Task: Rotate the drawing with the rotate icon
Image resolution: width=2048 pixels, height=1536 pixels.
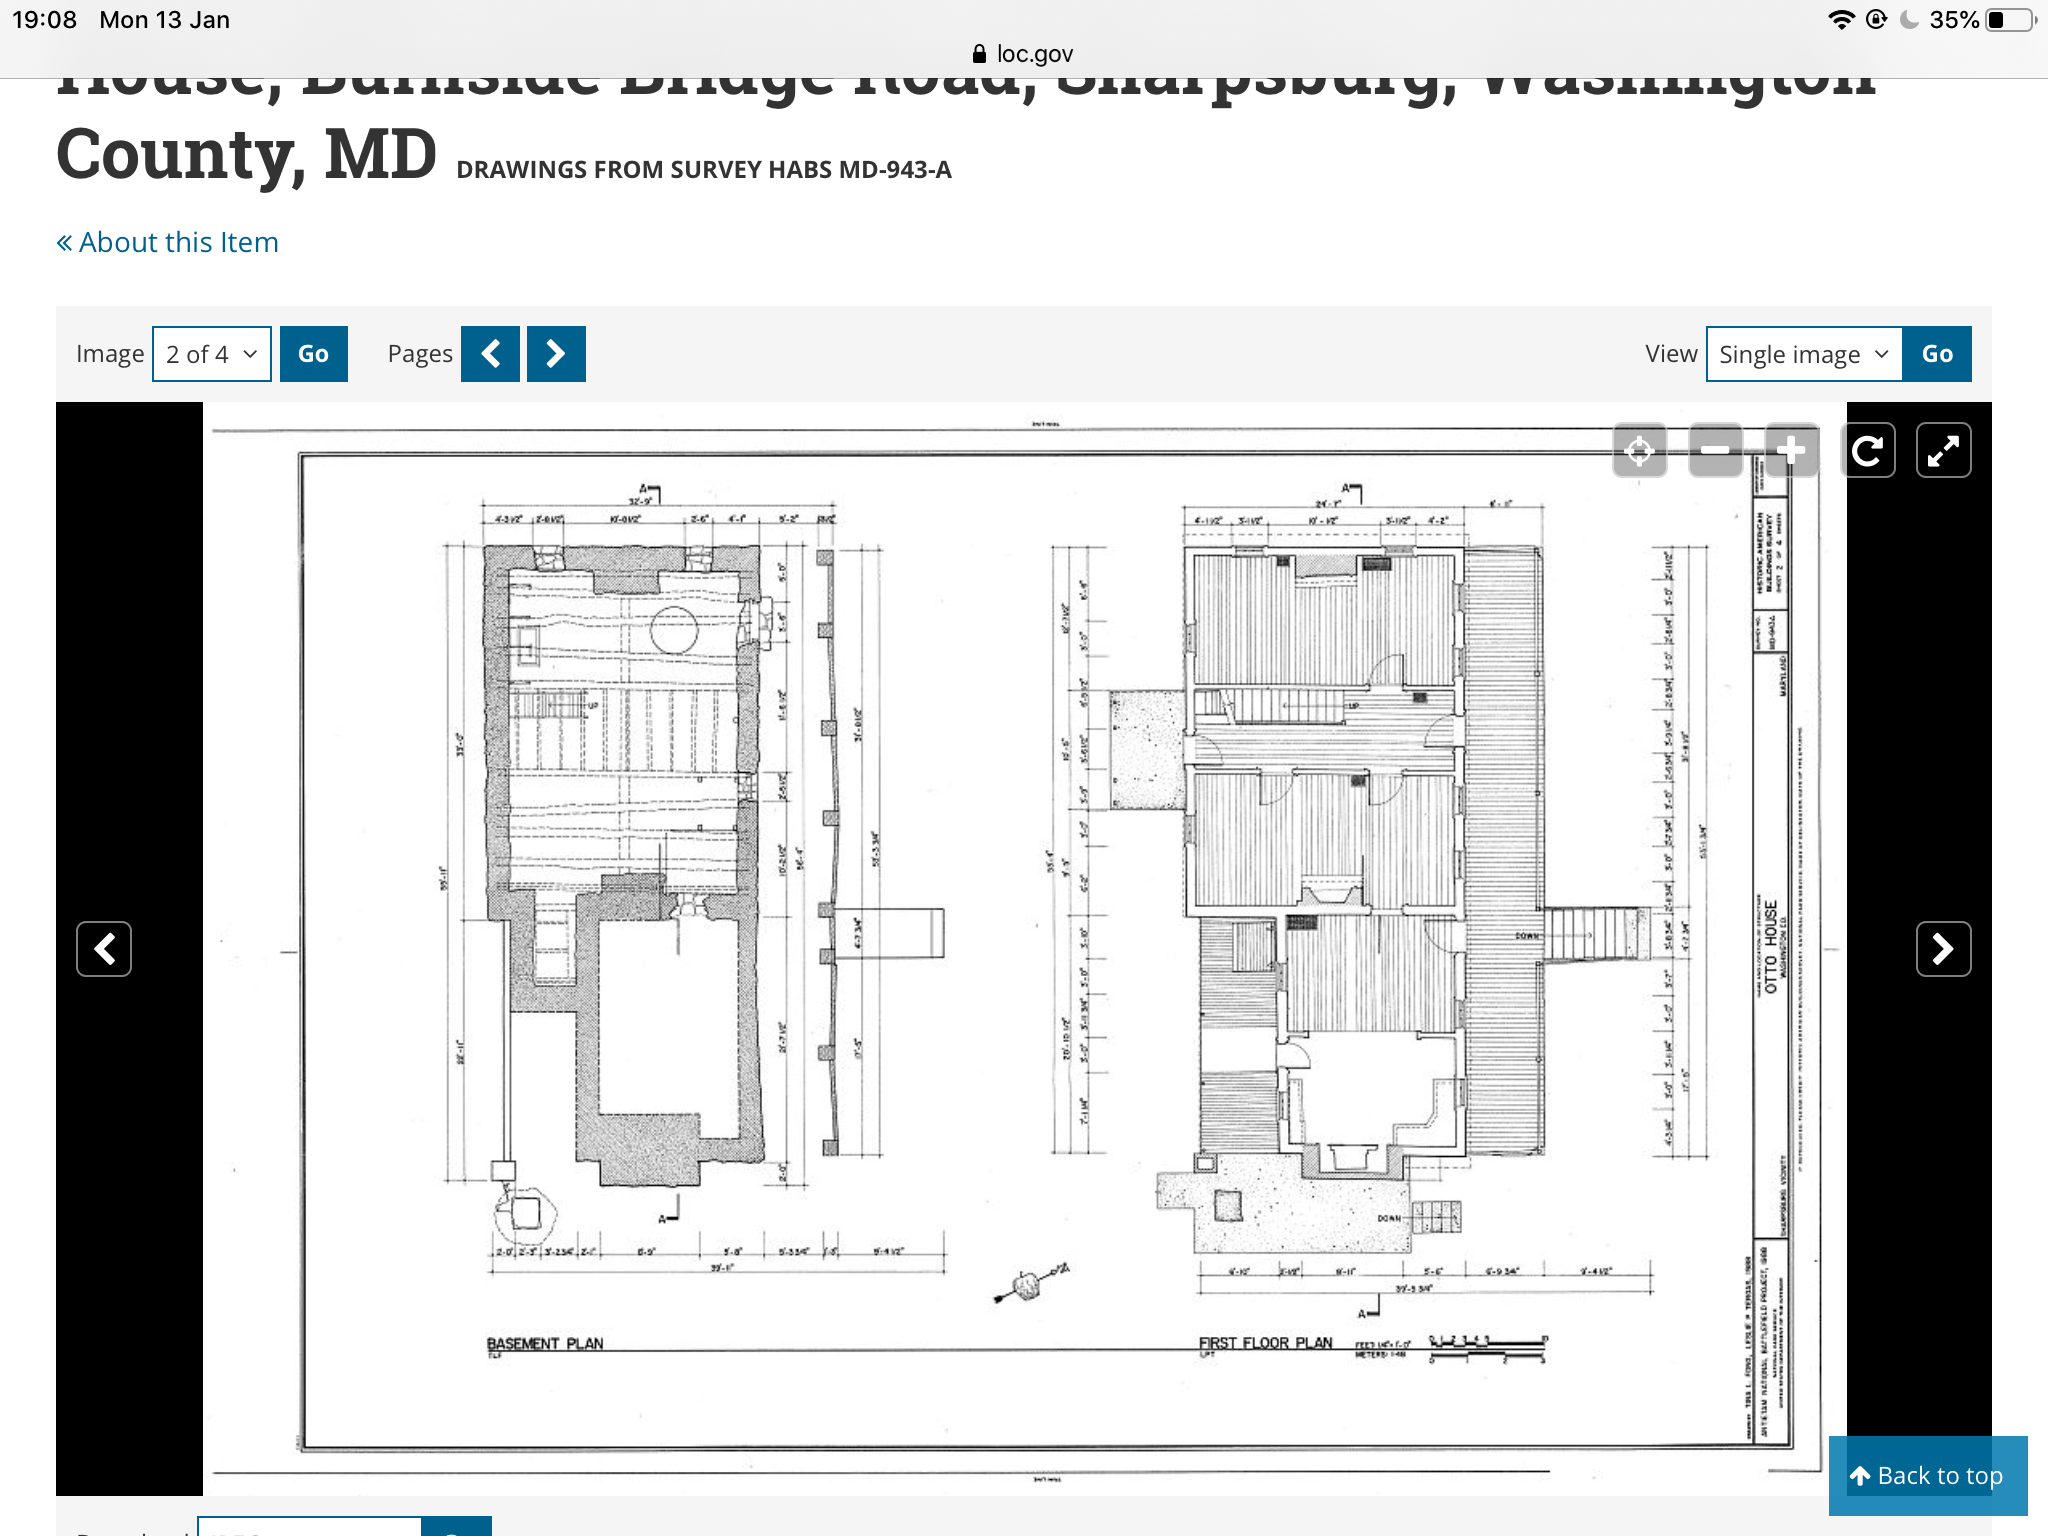Action: (1868, 451)
